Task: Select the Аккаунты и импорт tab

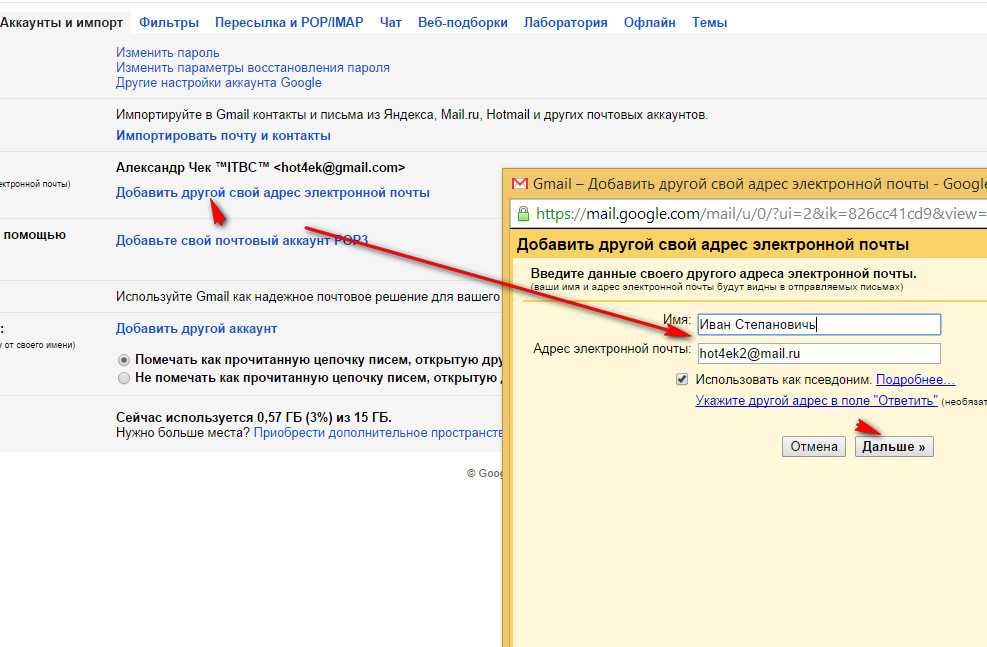Action: [61, 23]
